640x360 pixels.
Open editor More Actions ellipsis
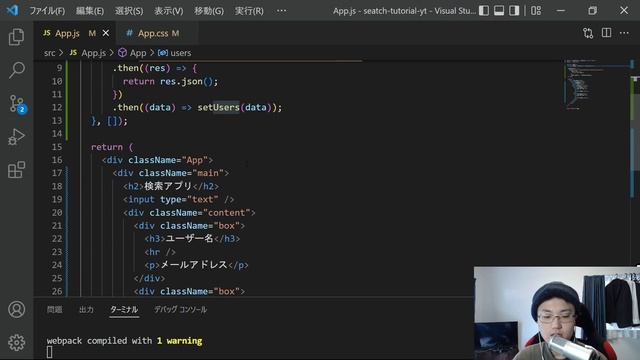(624, 33)
